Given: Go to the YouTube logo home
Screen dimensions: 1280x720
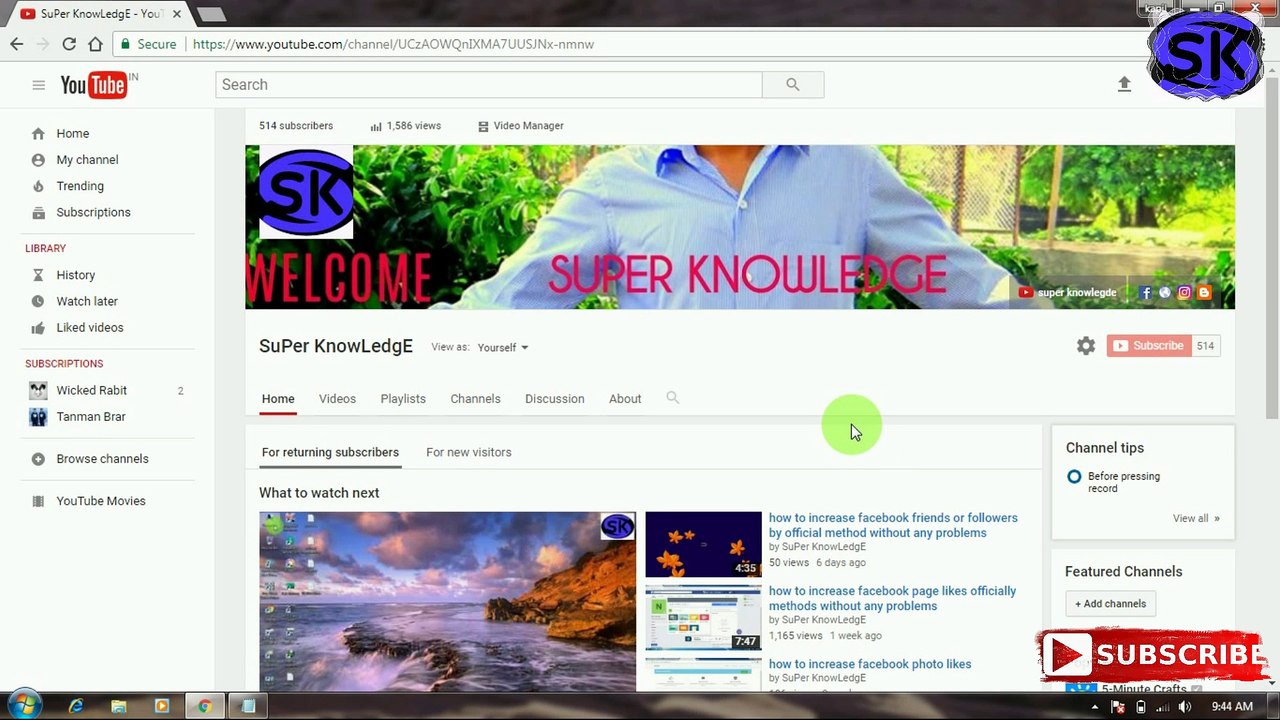Looking at the screenshot, I should pos(93,85).
